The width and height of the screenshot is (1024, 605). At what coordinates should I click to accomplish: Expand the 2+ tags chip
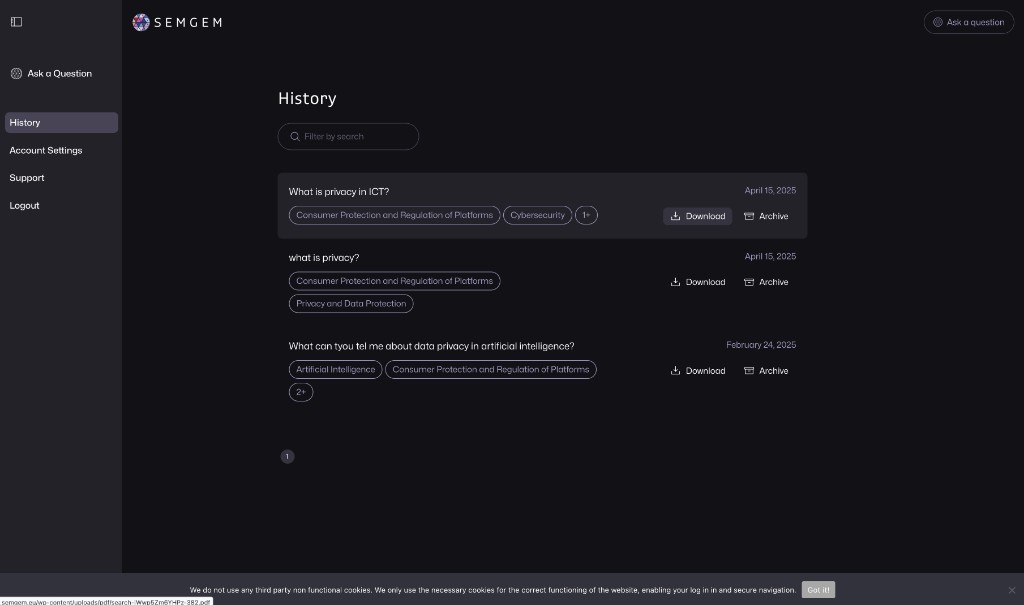(301, 392)
